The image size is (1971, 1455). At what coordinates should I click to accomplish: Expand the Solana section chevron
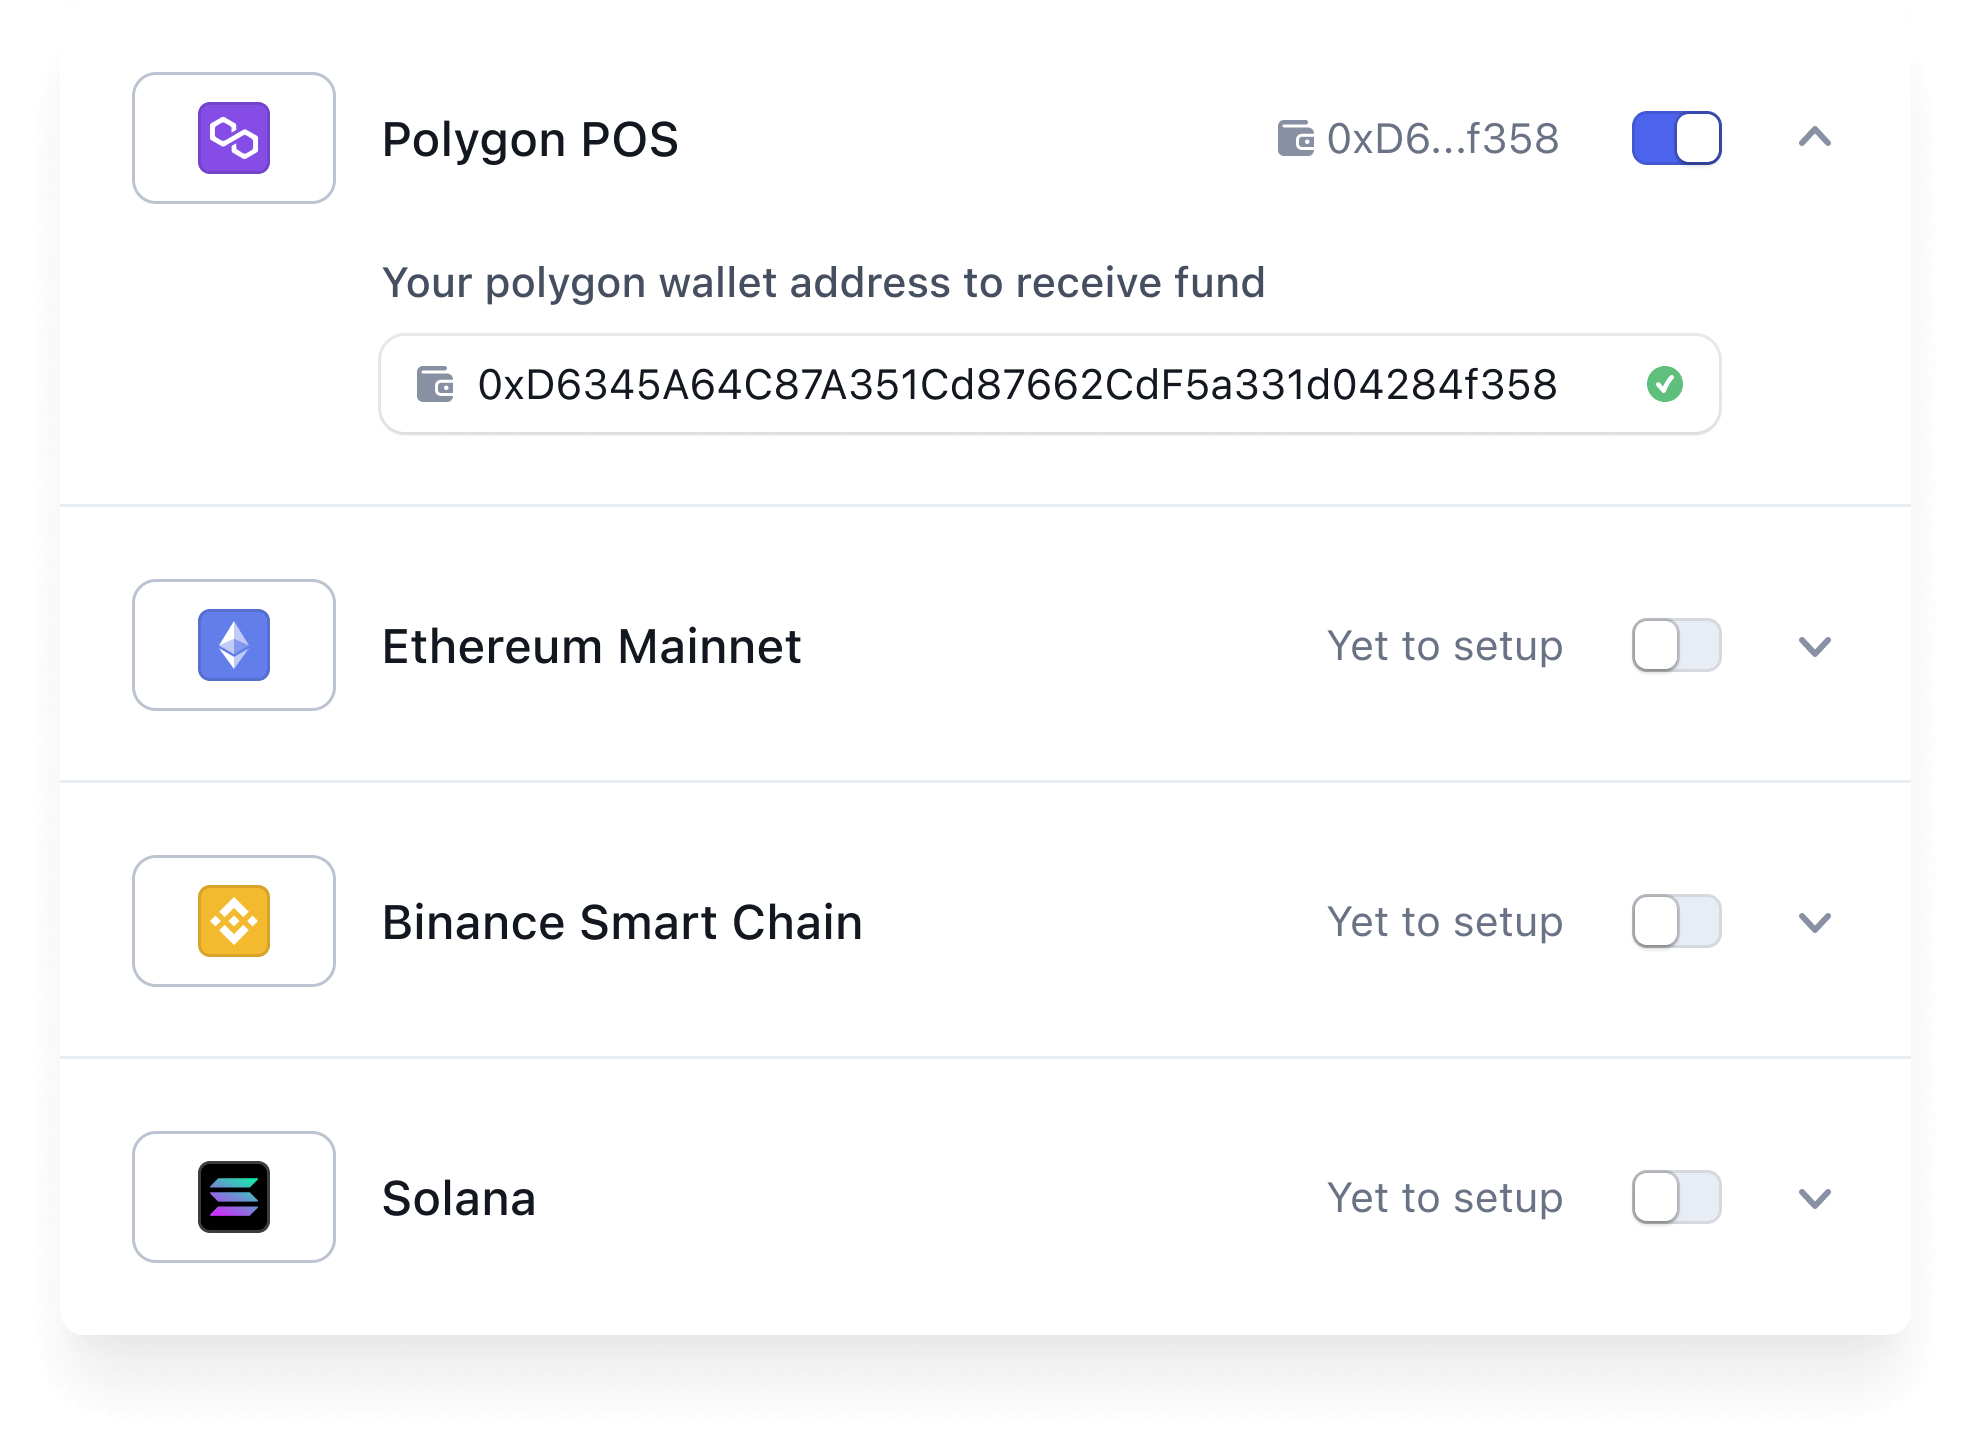click(1814, 1199)
